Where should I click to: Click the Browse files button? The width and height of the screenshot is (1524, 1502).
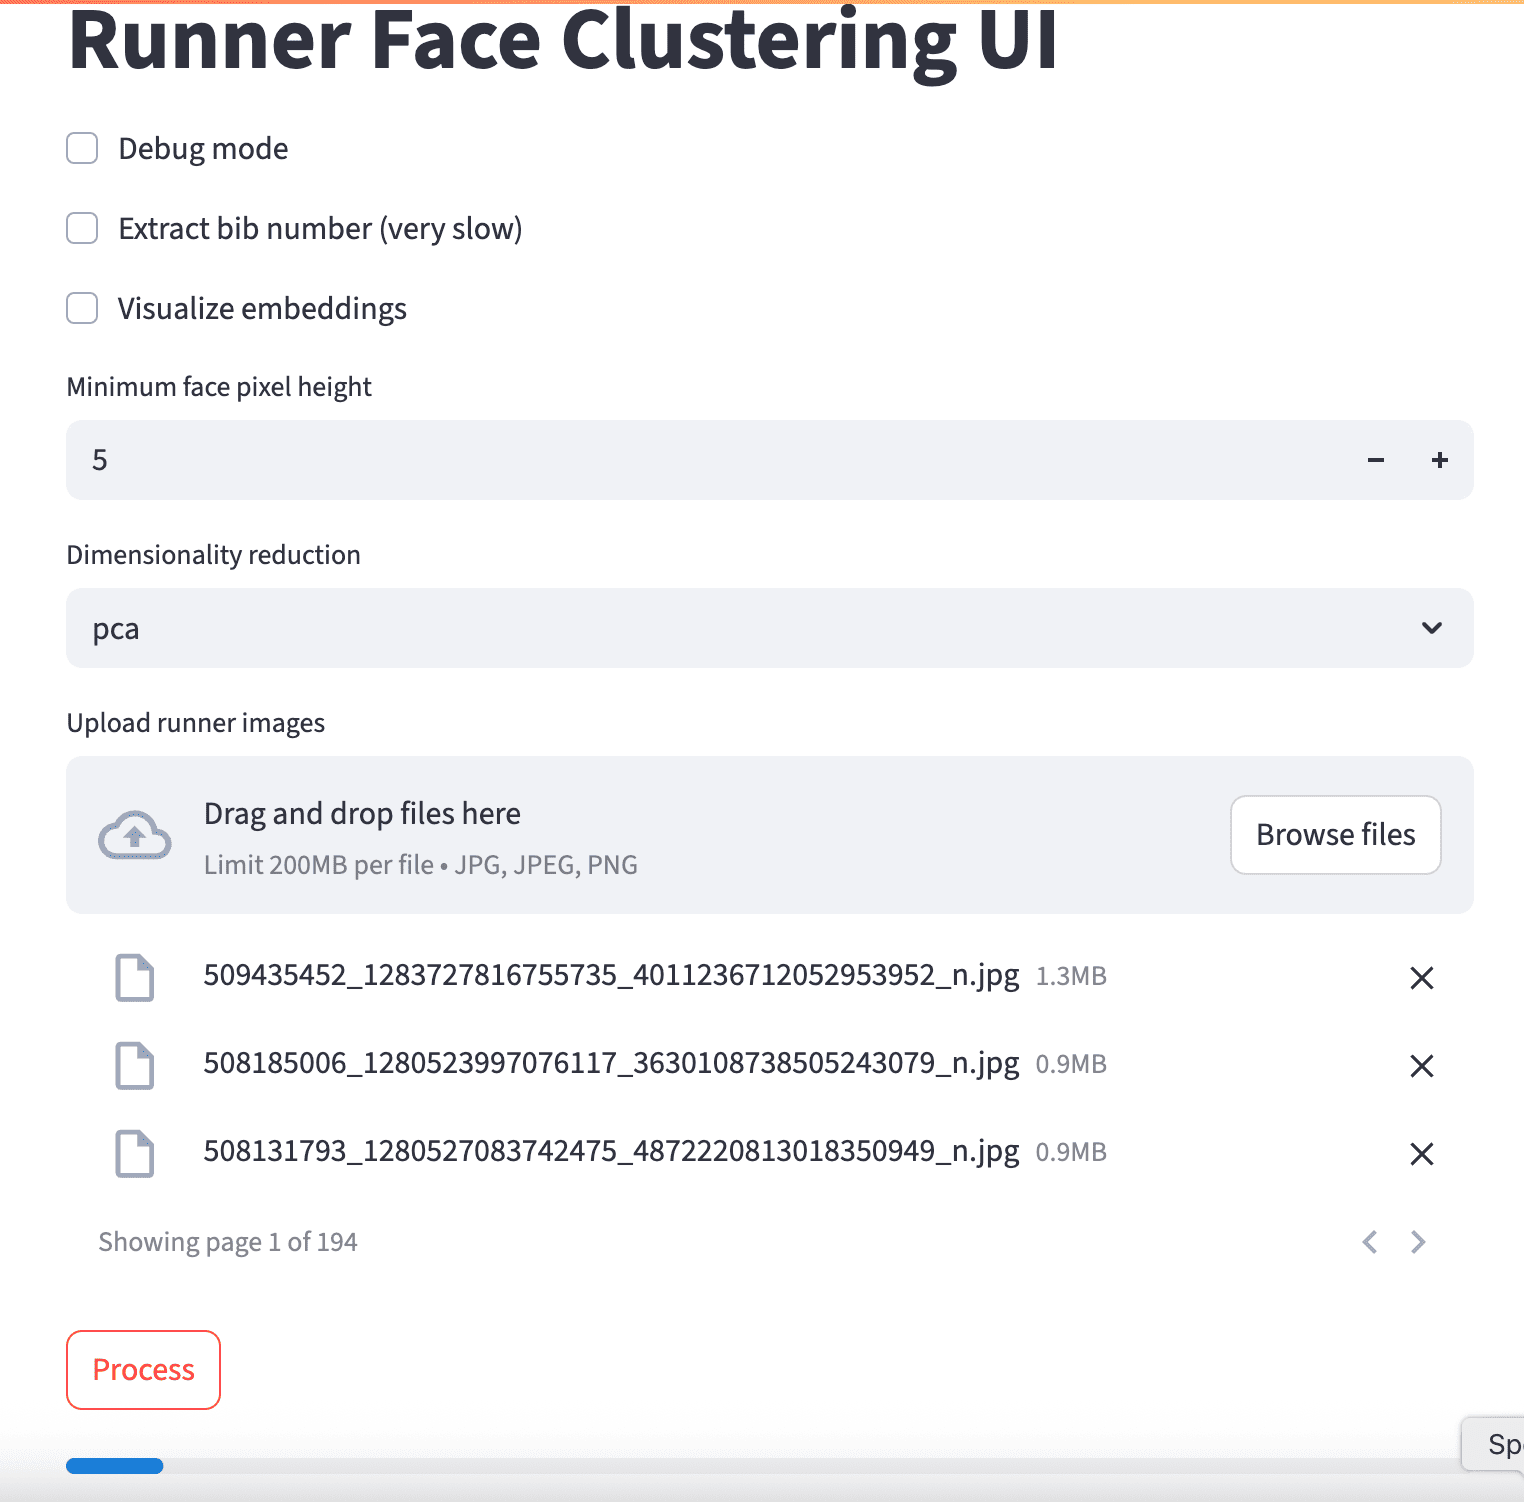(1336, 835)
